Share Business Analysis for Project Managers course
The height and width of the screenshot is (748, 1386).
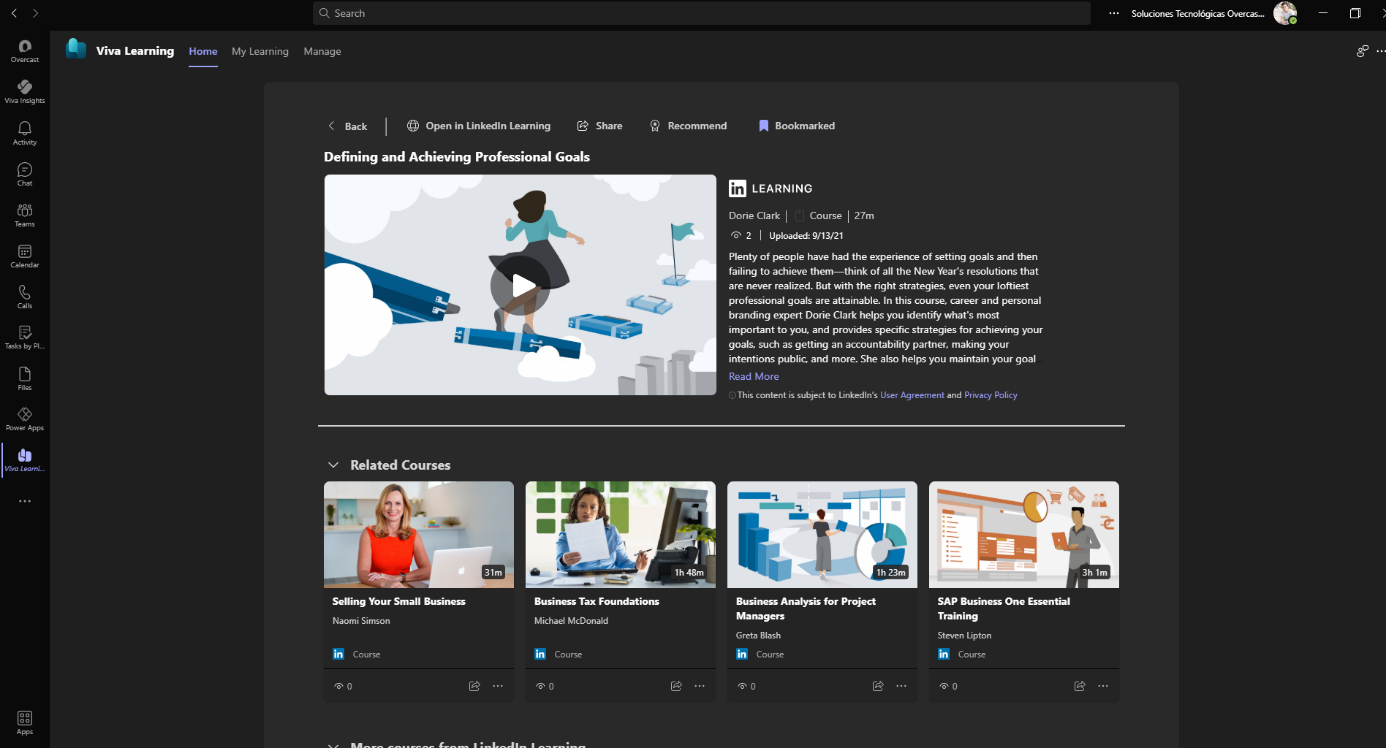pyautogui.click(x=878, y=686)
